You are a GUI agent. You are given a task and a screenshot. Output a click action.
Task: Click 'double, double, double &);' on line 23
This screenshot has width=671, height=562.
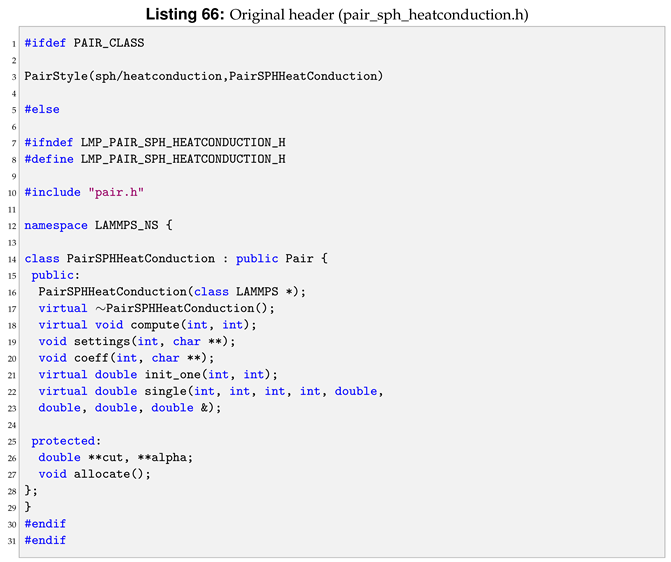(x=130, y=408)
